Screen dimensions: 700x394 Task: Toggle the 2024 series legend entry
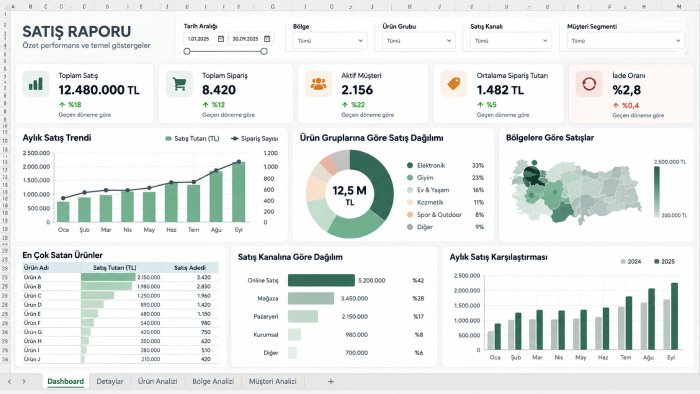[x=630, y=261]
